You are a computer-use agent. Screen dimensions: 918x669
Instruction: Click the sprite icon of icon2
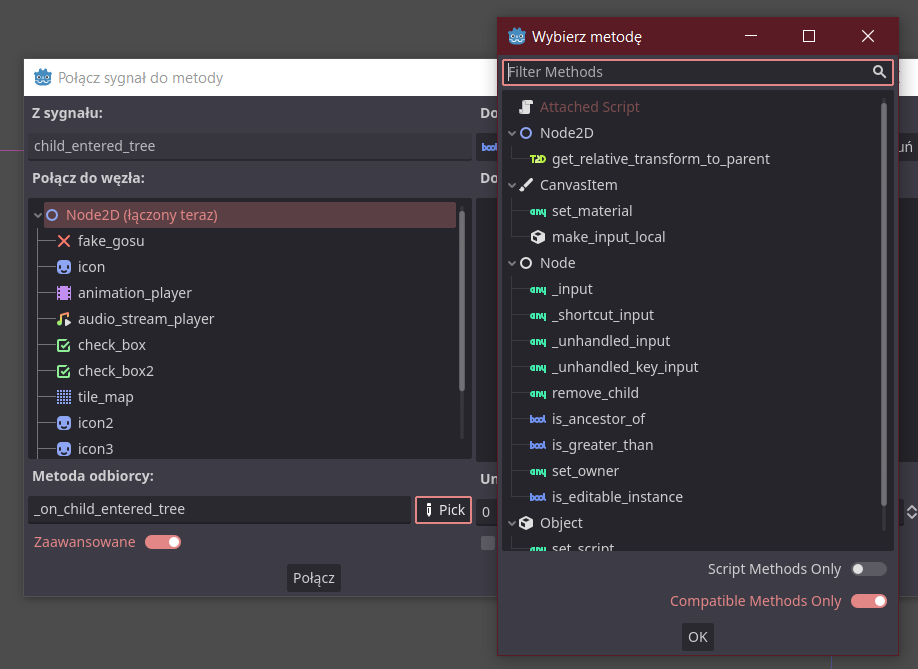[x=64, y=423]
